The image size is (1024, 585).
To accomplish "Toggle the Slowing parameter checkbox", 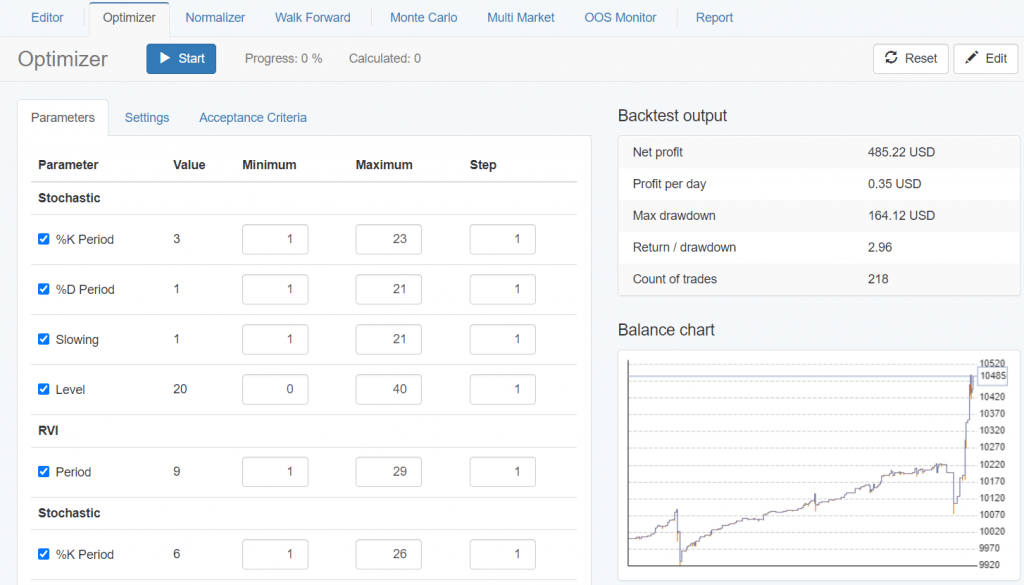I will coord(43,339).
